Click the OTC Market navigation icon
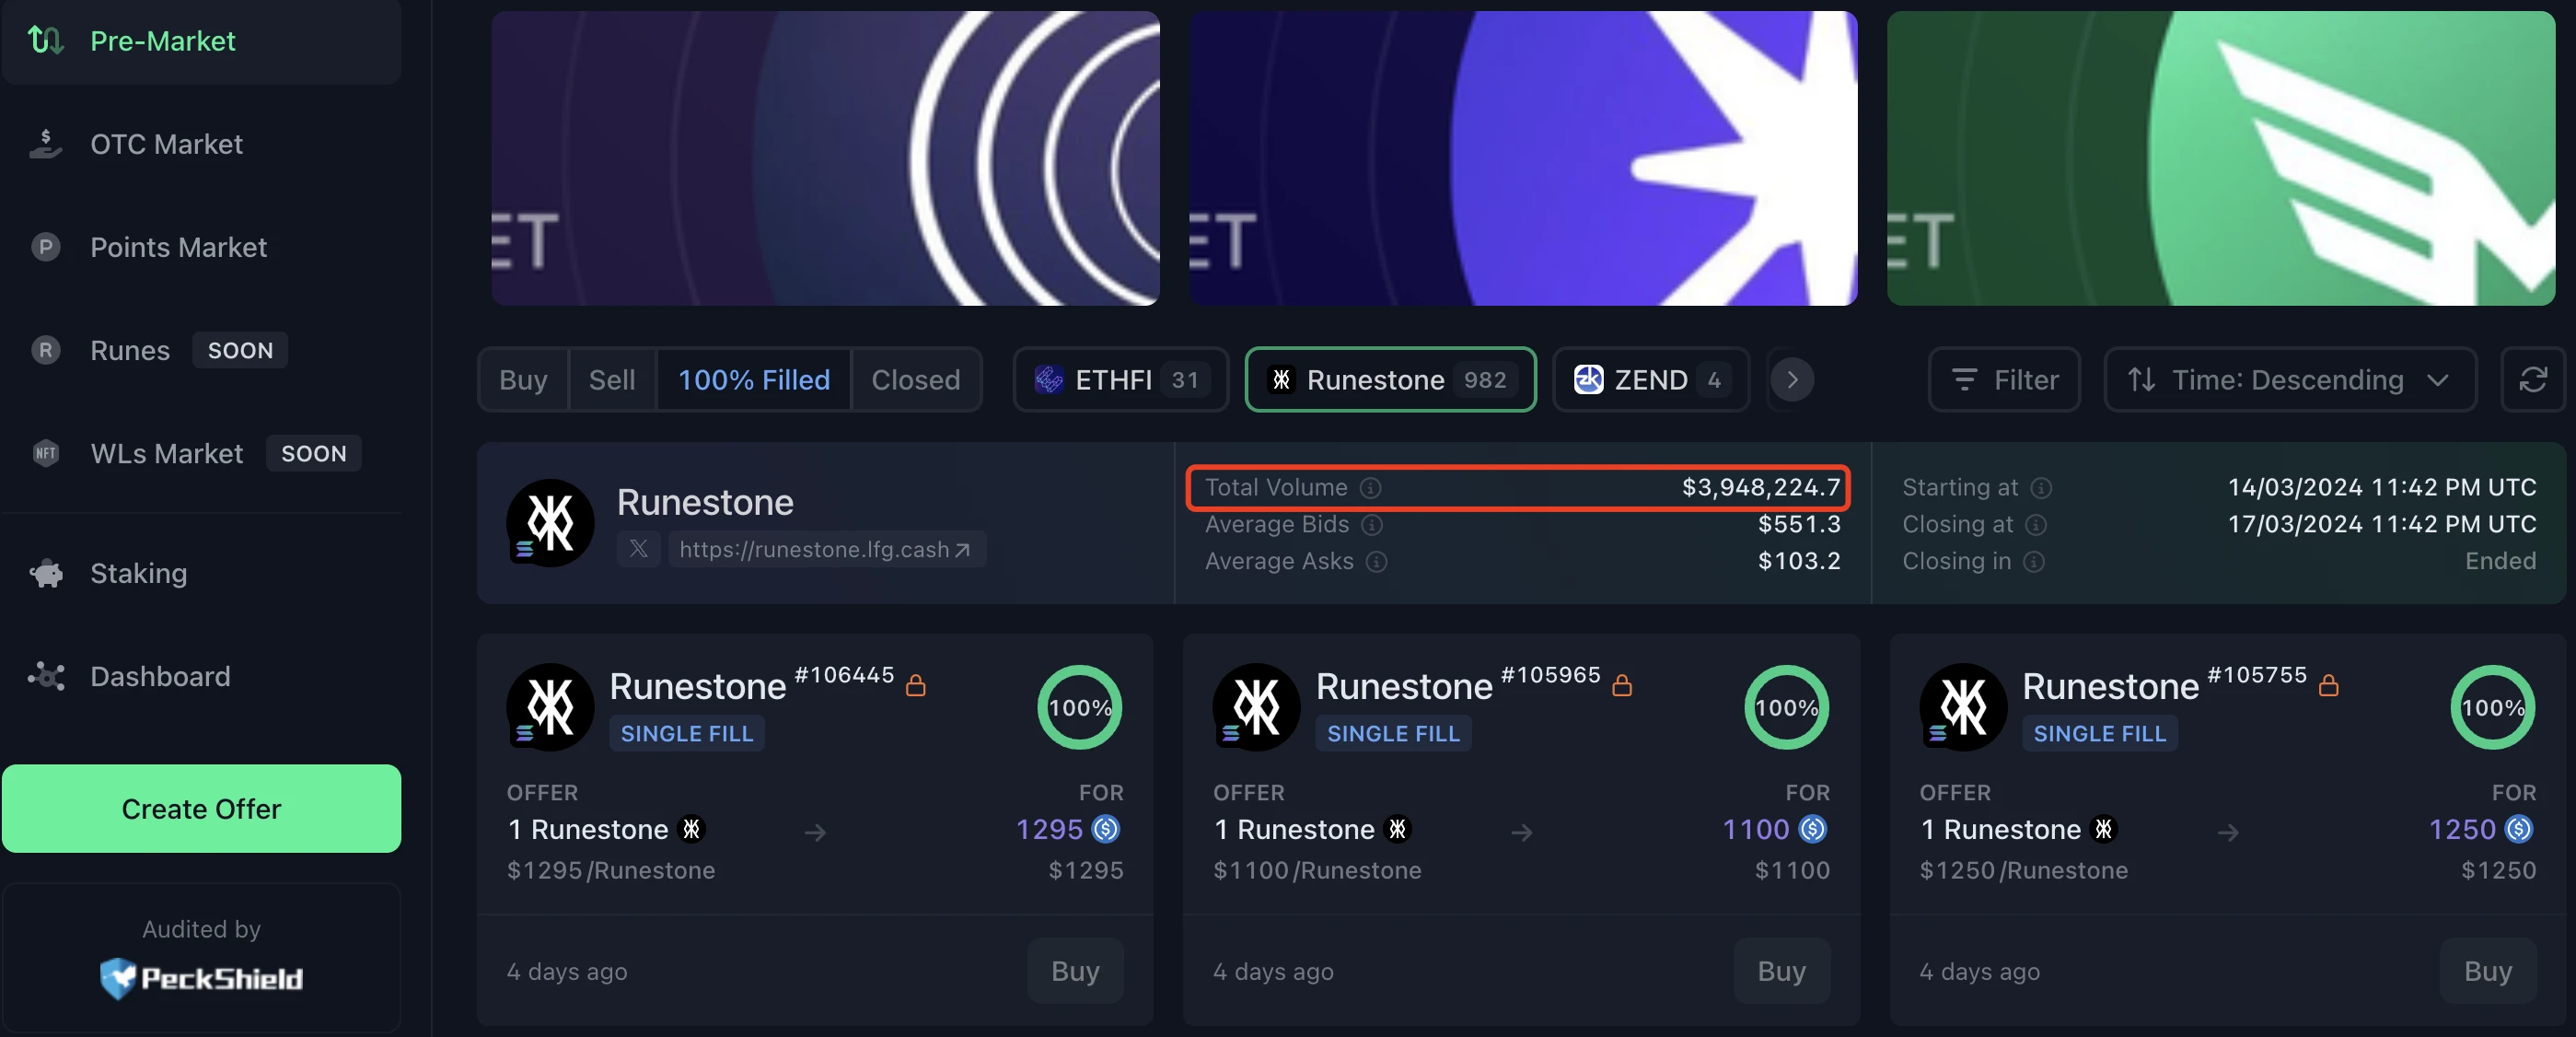2576x1037 pixels. (x=48, y=143)
